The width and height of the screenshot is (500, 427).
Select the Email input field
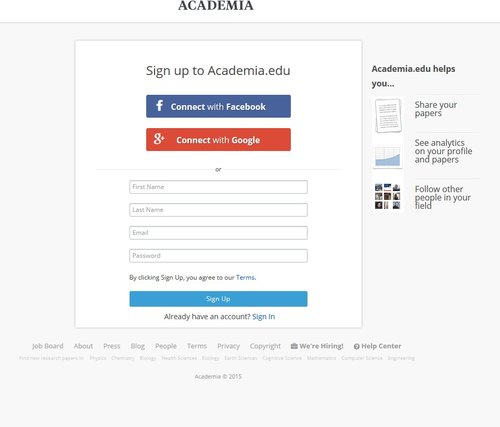pos(218,233)
